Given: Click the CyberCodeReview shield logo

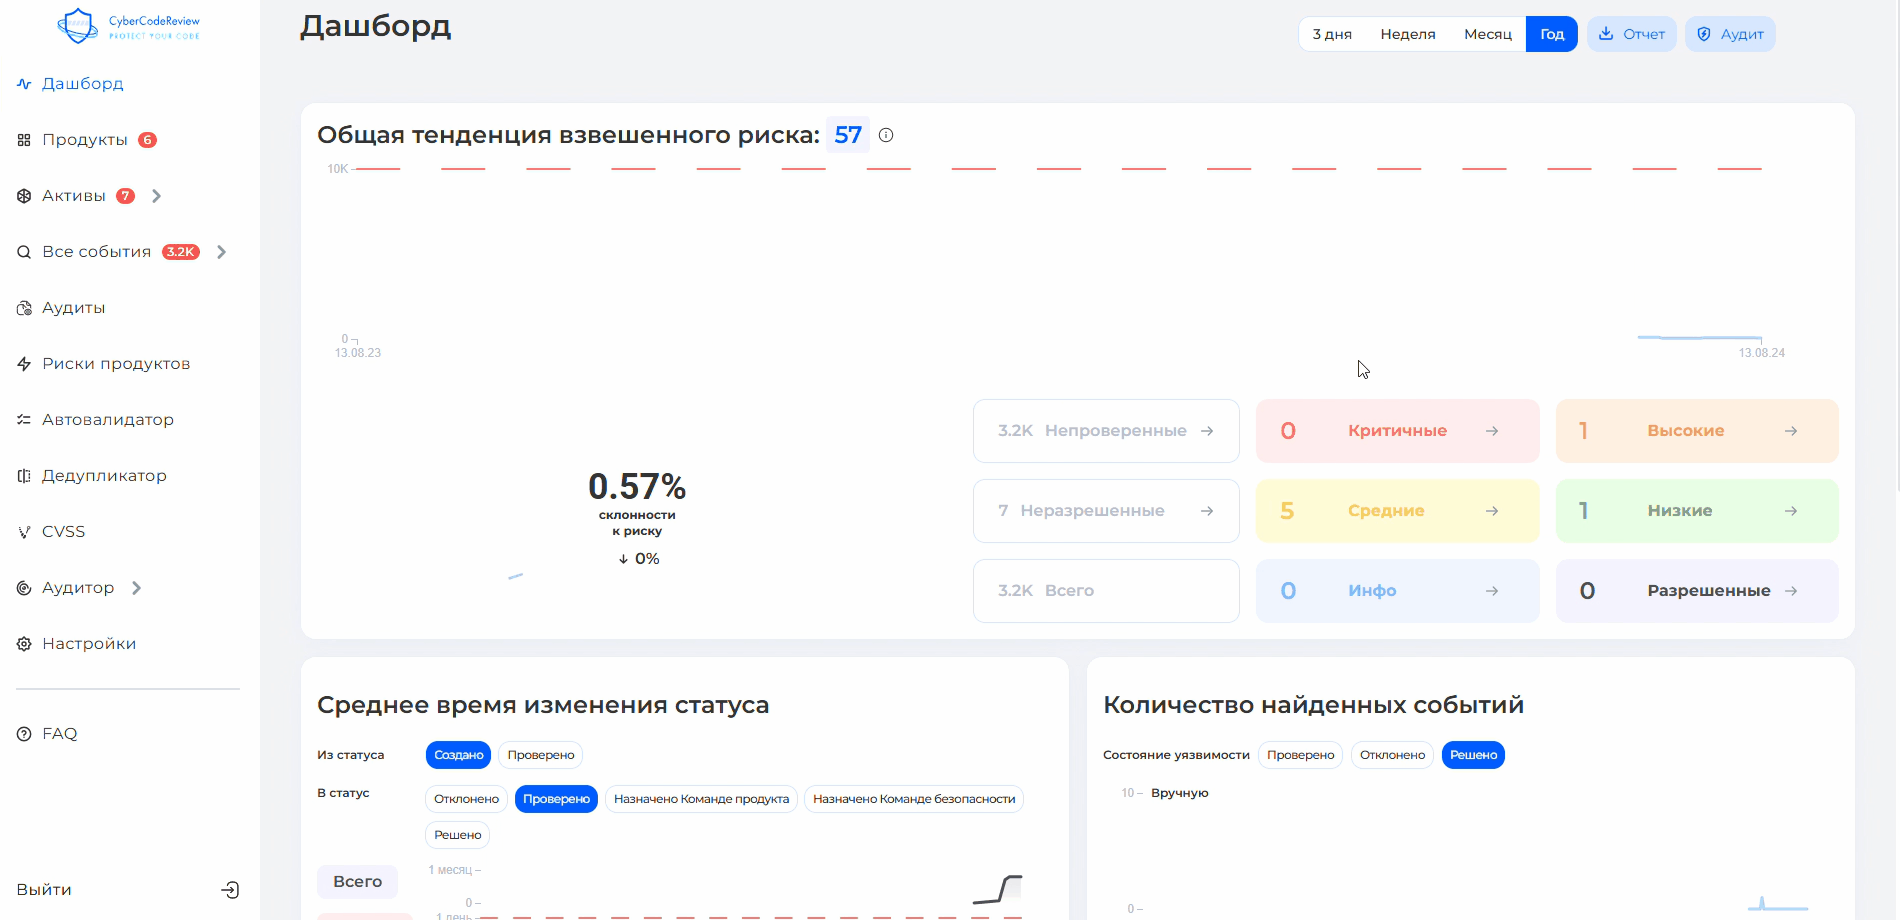Looking at the screenshot, I should (78, 26).
